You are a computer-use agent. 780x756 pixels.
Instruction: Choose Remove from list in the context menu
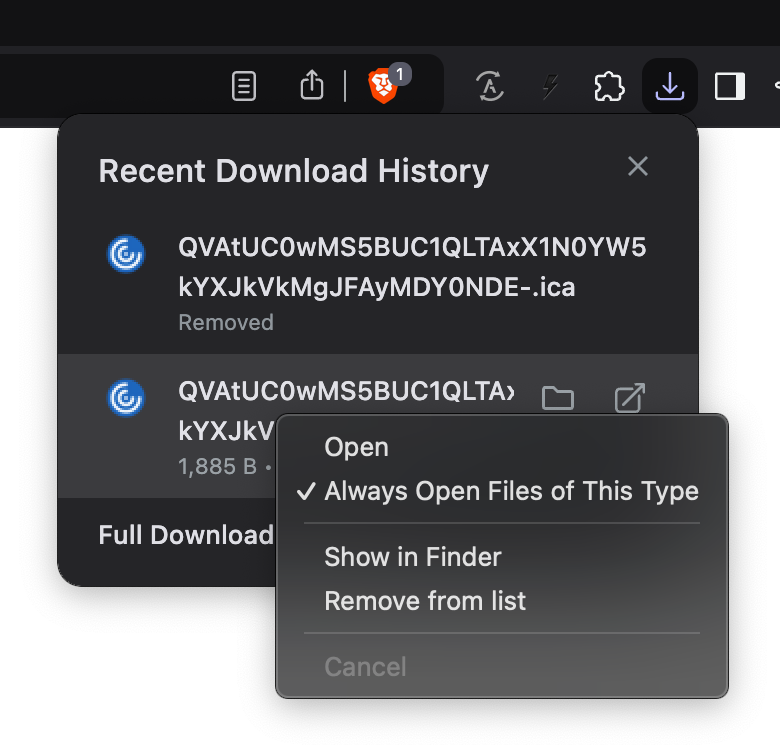425,601
